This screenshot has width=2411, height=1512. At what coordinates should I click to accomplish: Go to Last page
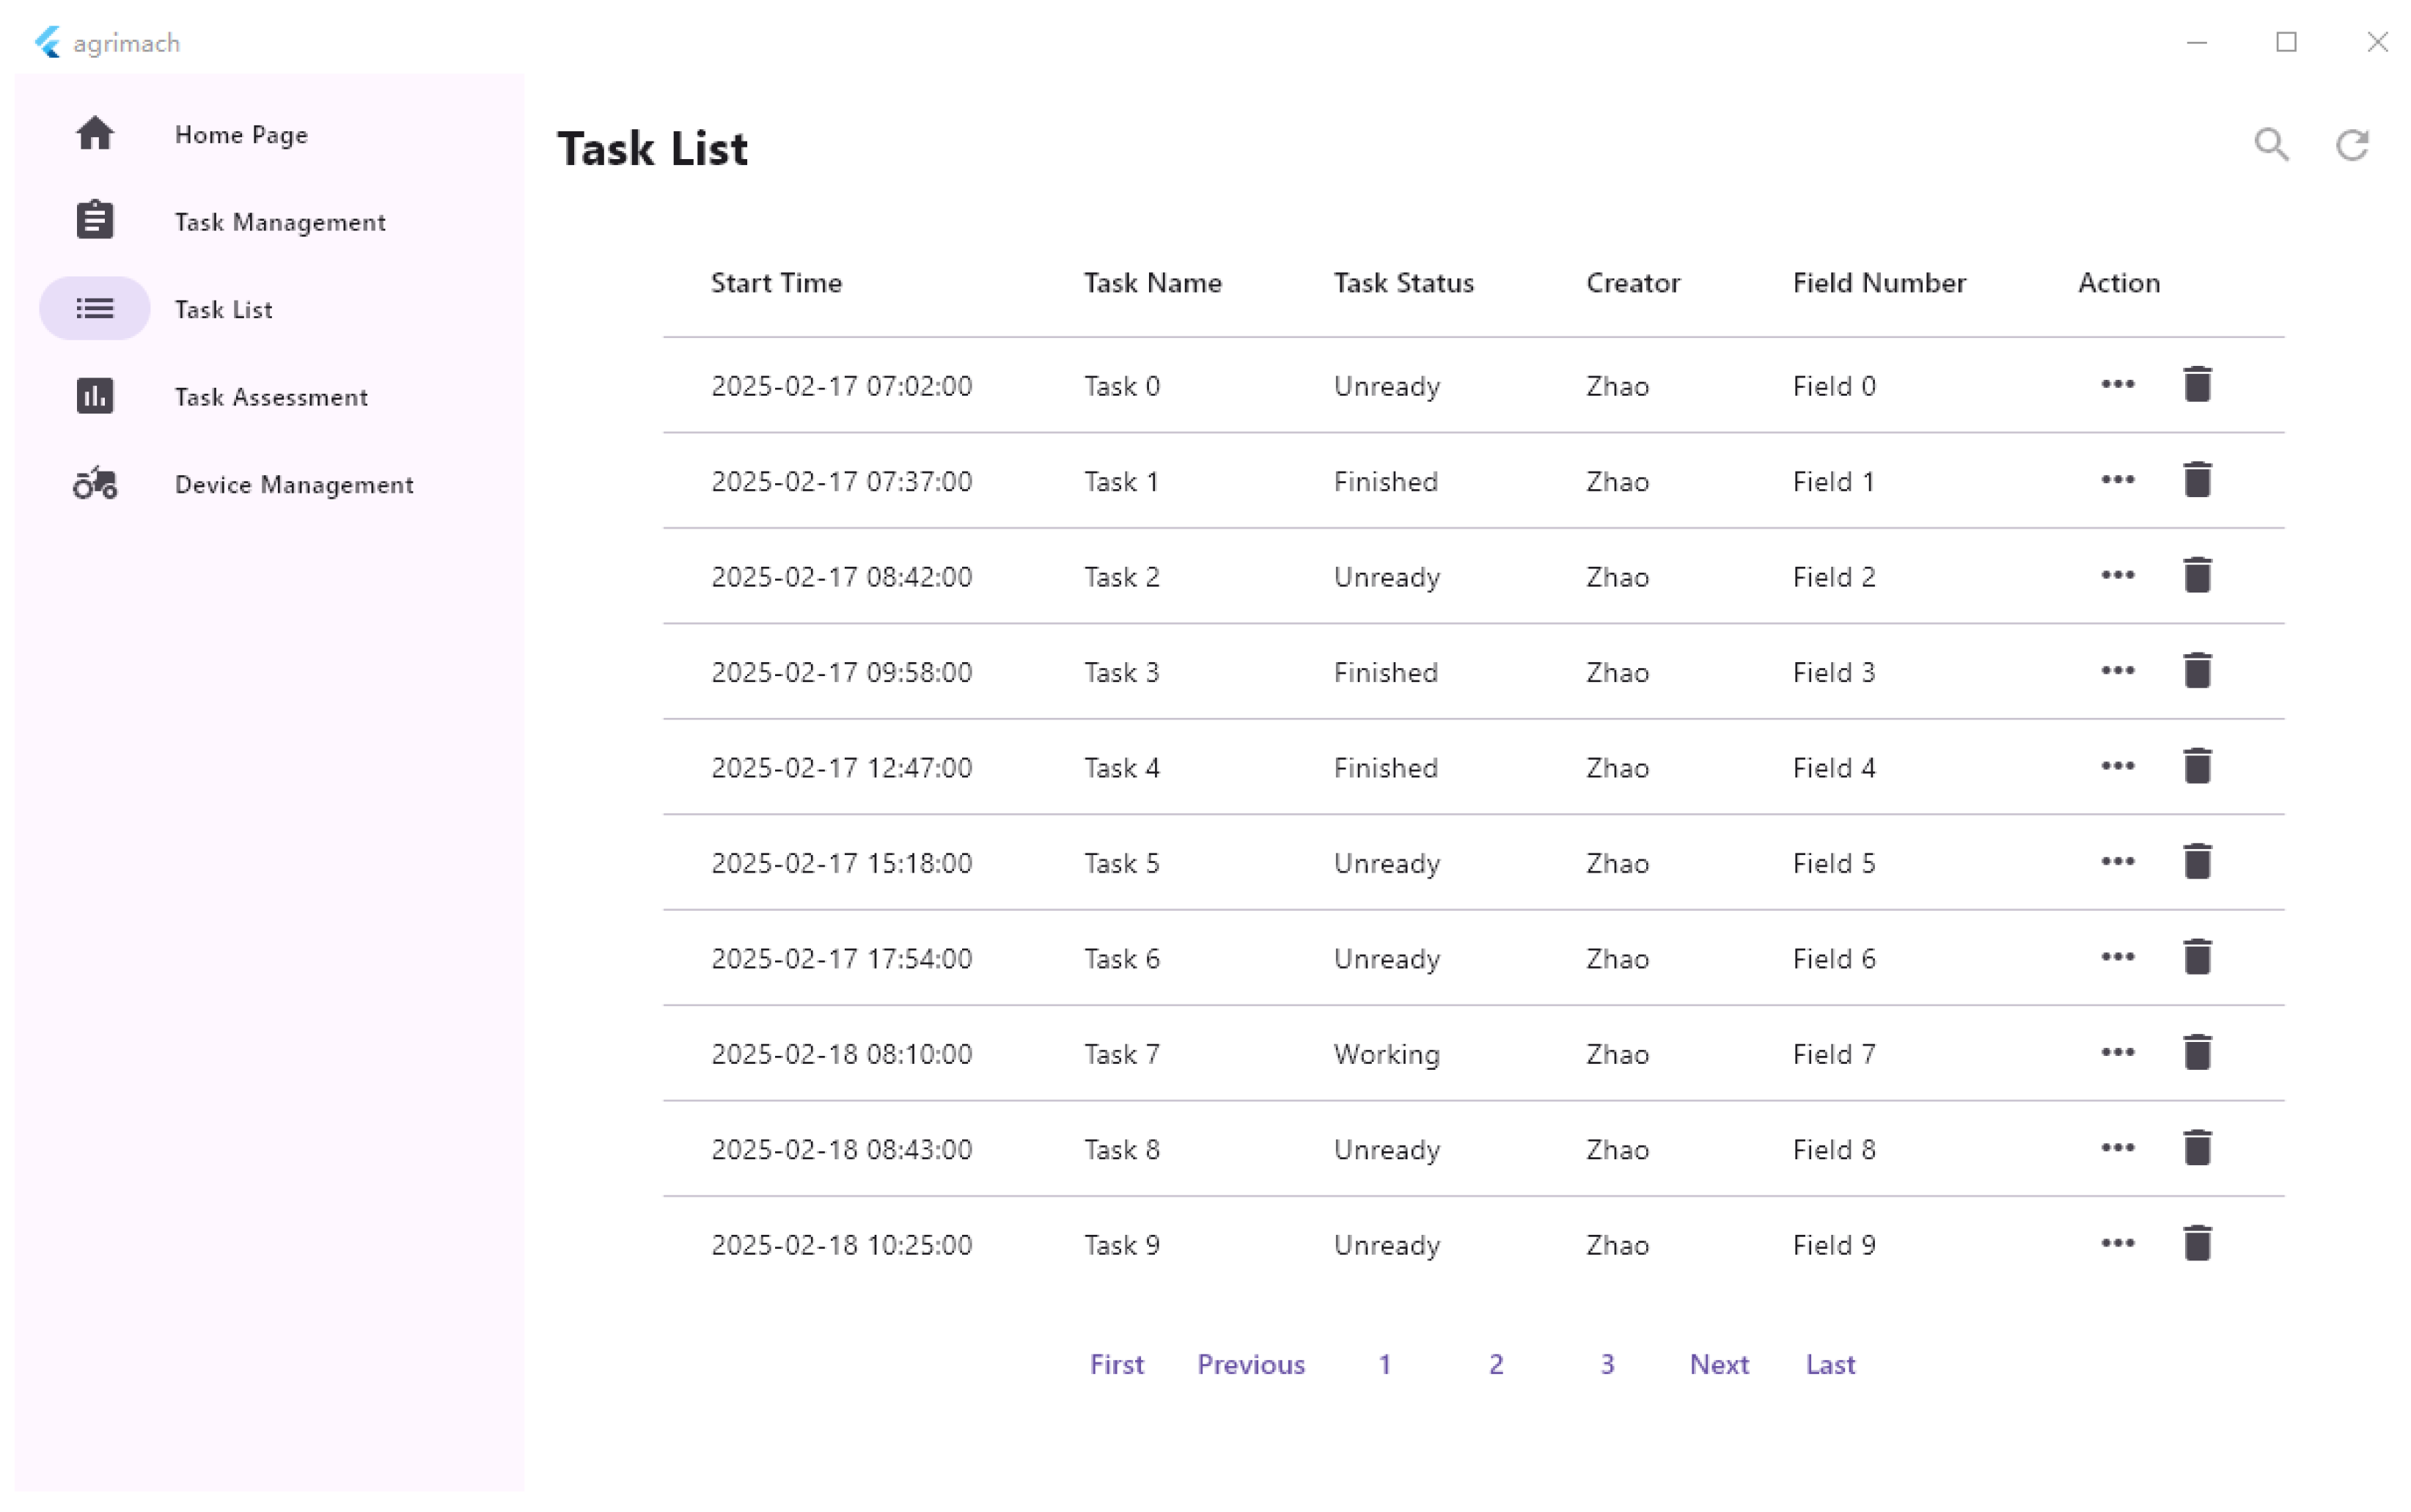pyautogui.click(x=1829, y=1364)
